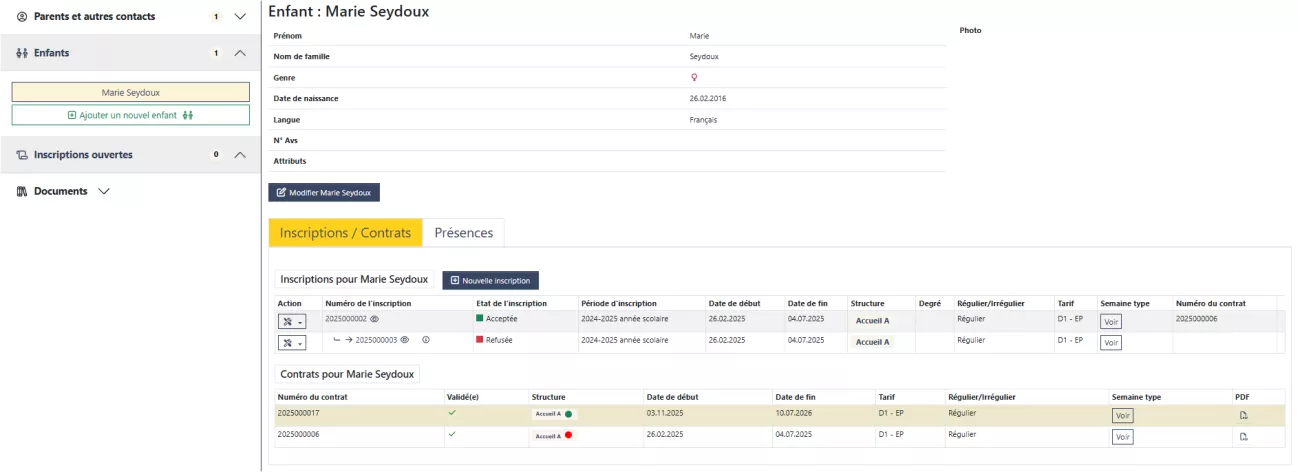Click the Nouvelle inscription button
The width and height of the screenshot is (1300, 472).
pyautogui.click(x=490, y=280)
